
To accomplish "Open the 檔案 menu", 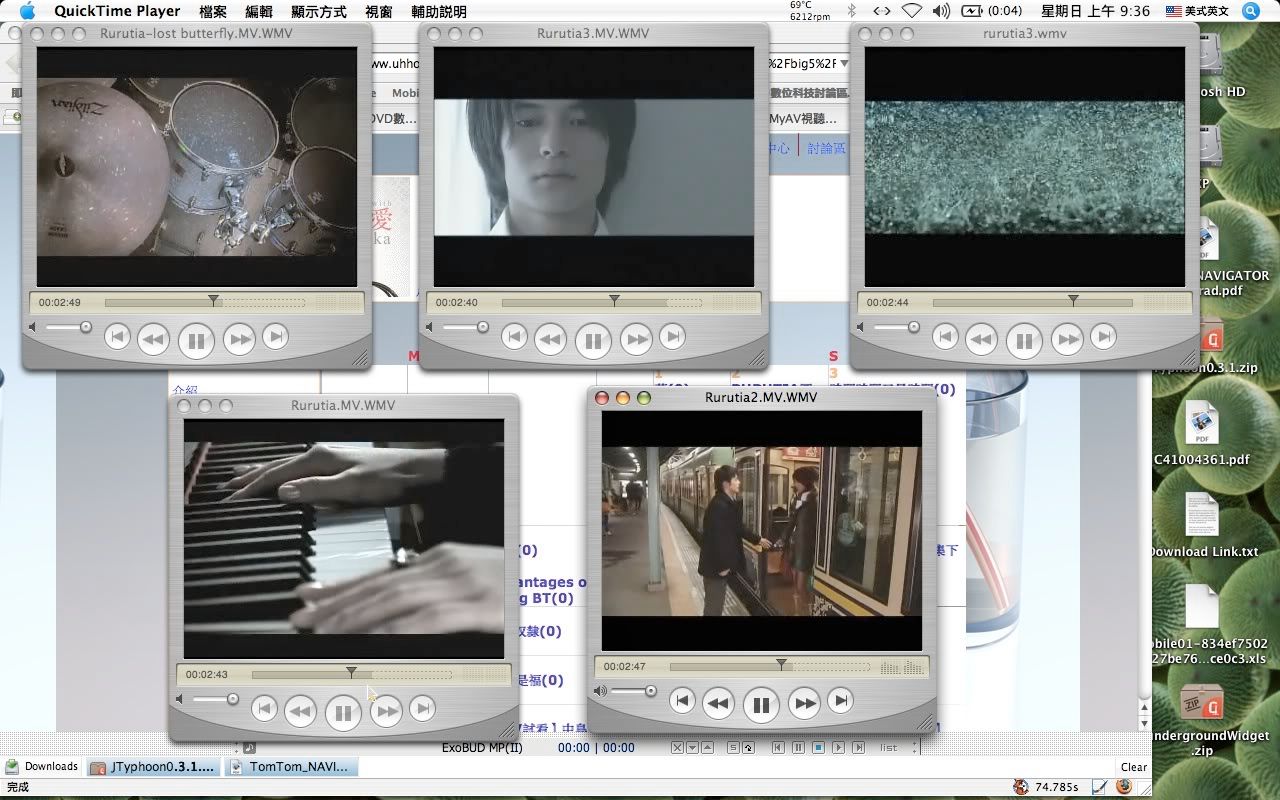I will (213, 11).
